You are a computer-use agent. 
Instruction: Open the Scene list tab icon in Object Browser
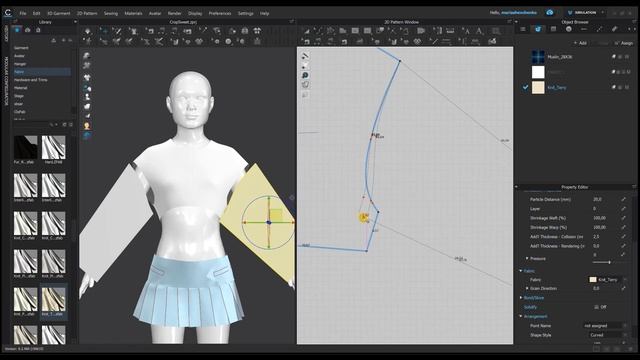coord(523,29)
